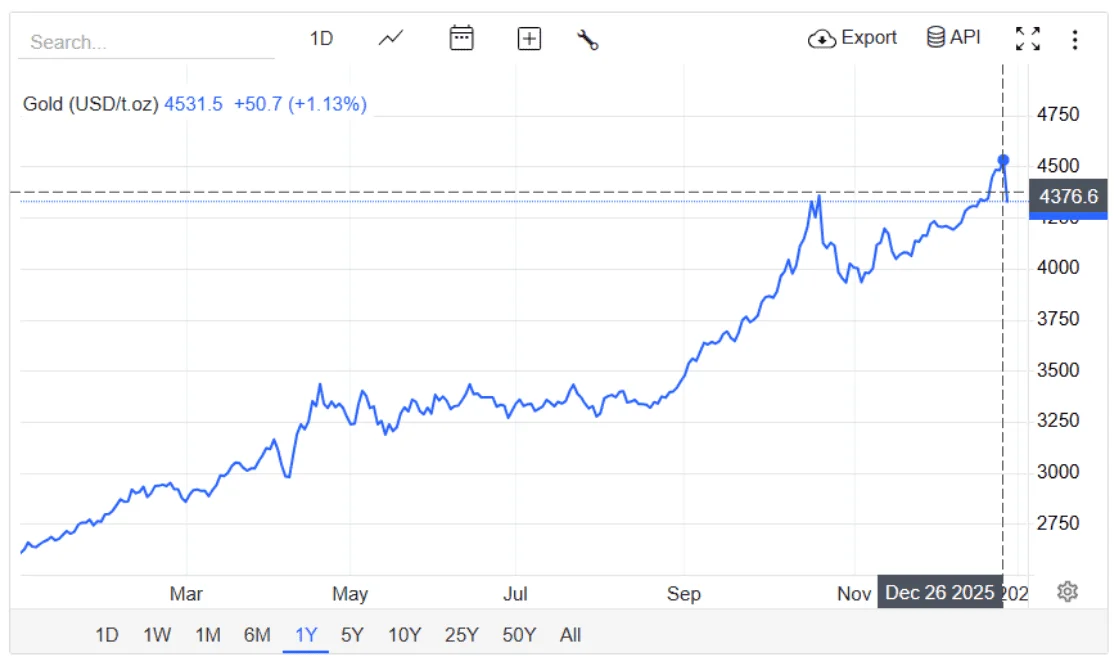
Task: Select the line chart style icon
Action: [390, 38]
